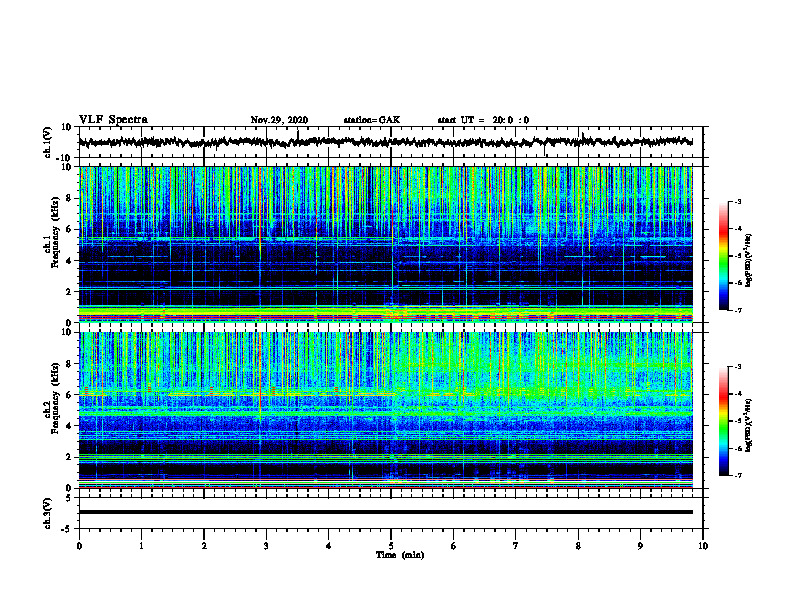
Task: Click the "-5" tick on ch.3(V) axis
Action: [x=68, y=529]
